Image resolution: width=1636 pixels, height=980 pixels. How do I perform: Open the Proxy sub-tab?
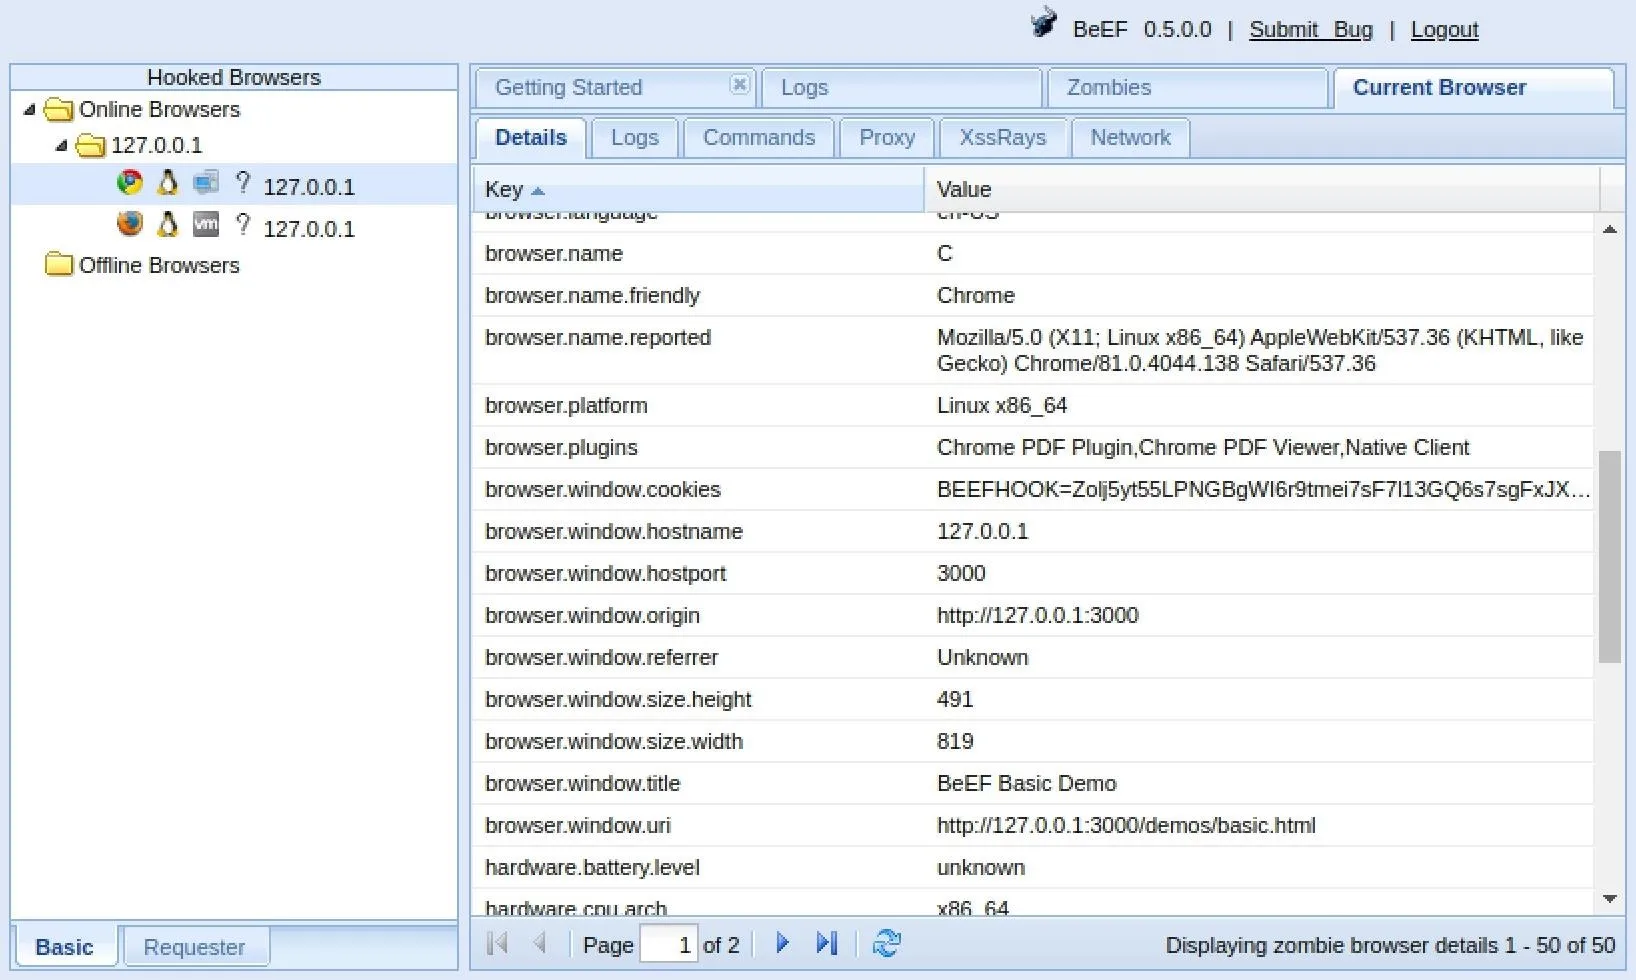pos(887,138)
